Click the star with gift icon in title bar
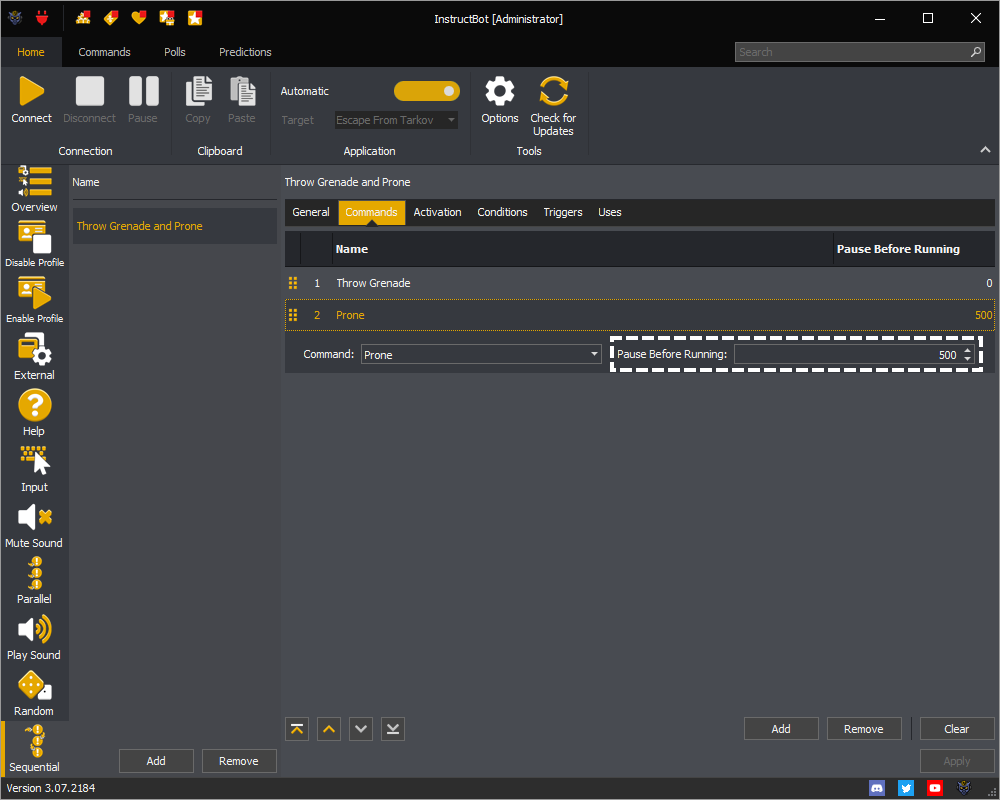 click(x=166, y=18)
